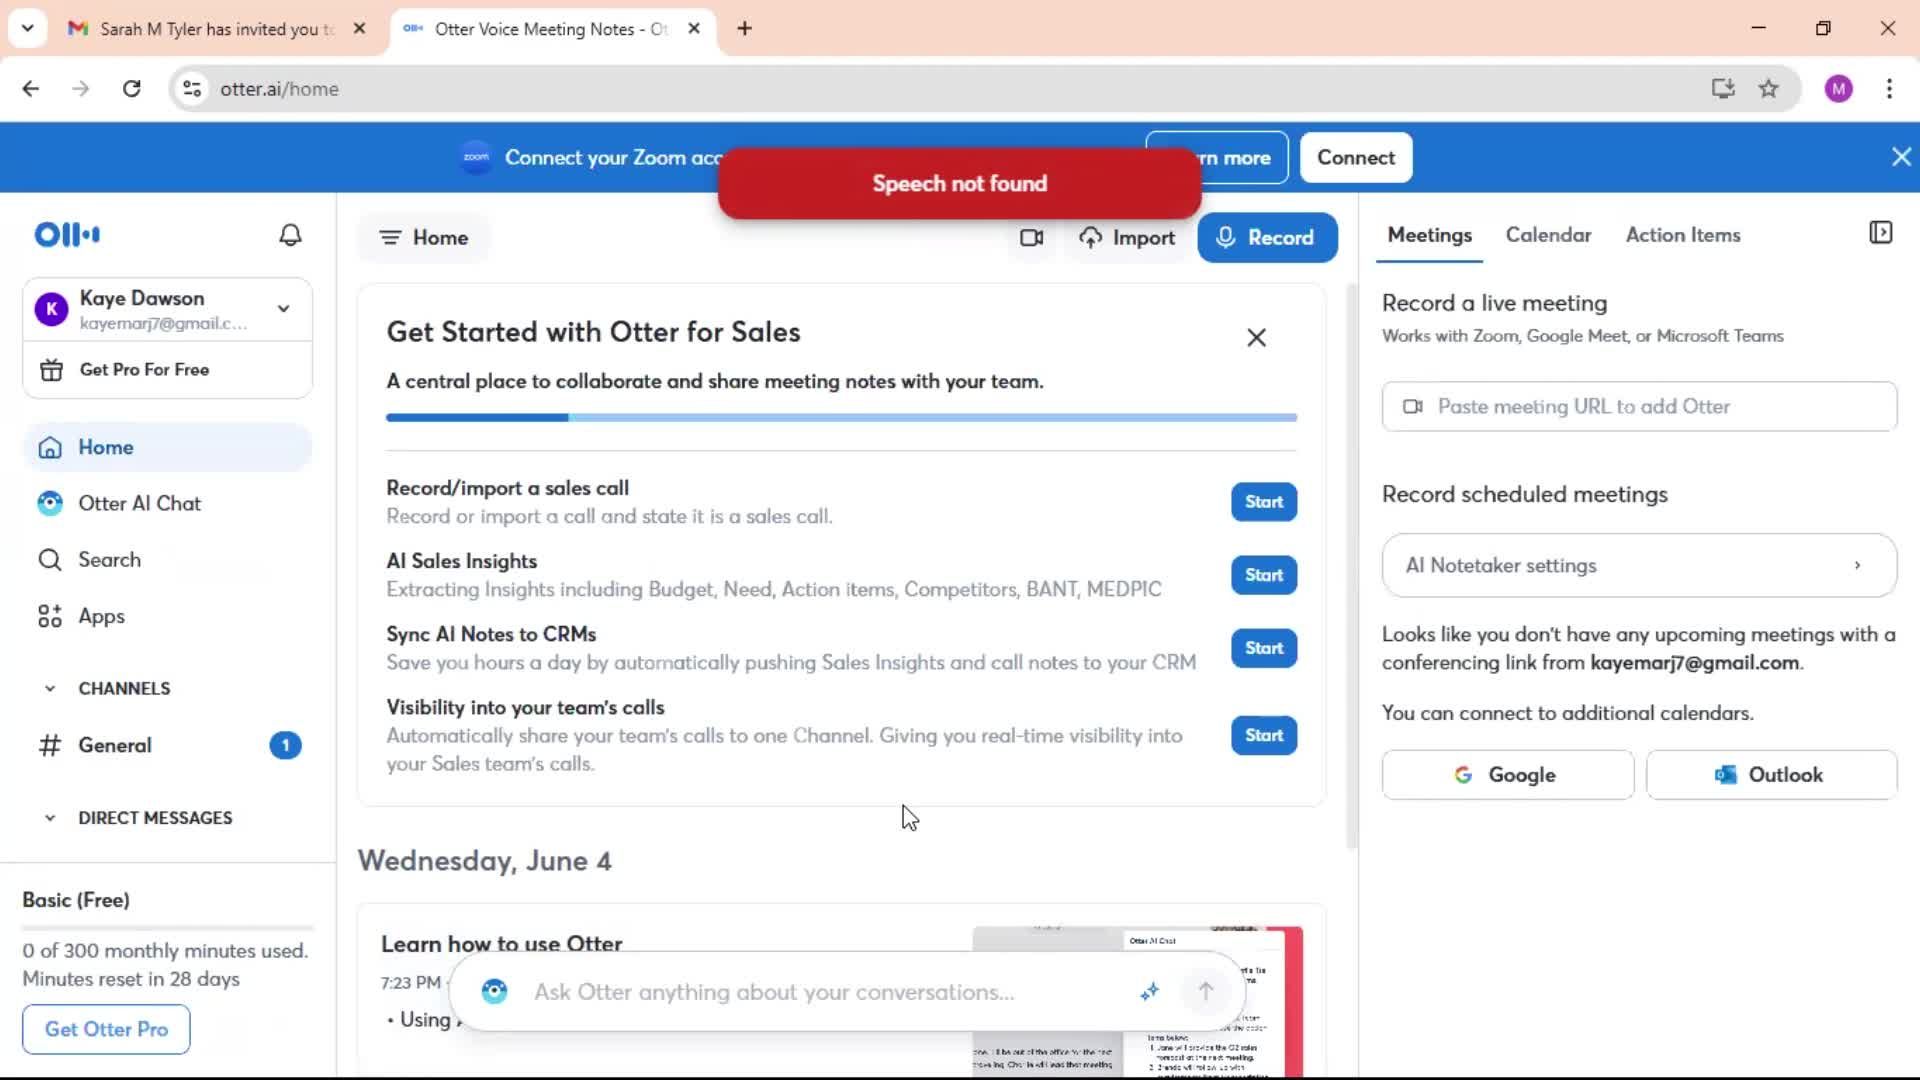Close the Otter Voice Meeting Notes tab
Image resolution: width=1920 pixels, height=1080 pixels.
point(694,29)
